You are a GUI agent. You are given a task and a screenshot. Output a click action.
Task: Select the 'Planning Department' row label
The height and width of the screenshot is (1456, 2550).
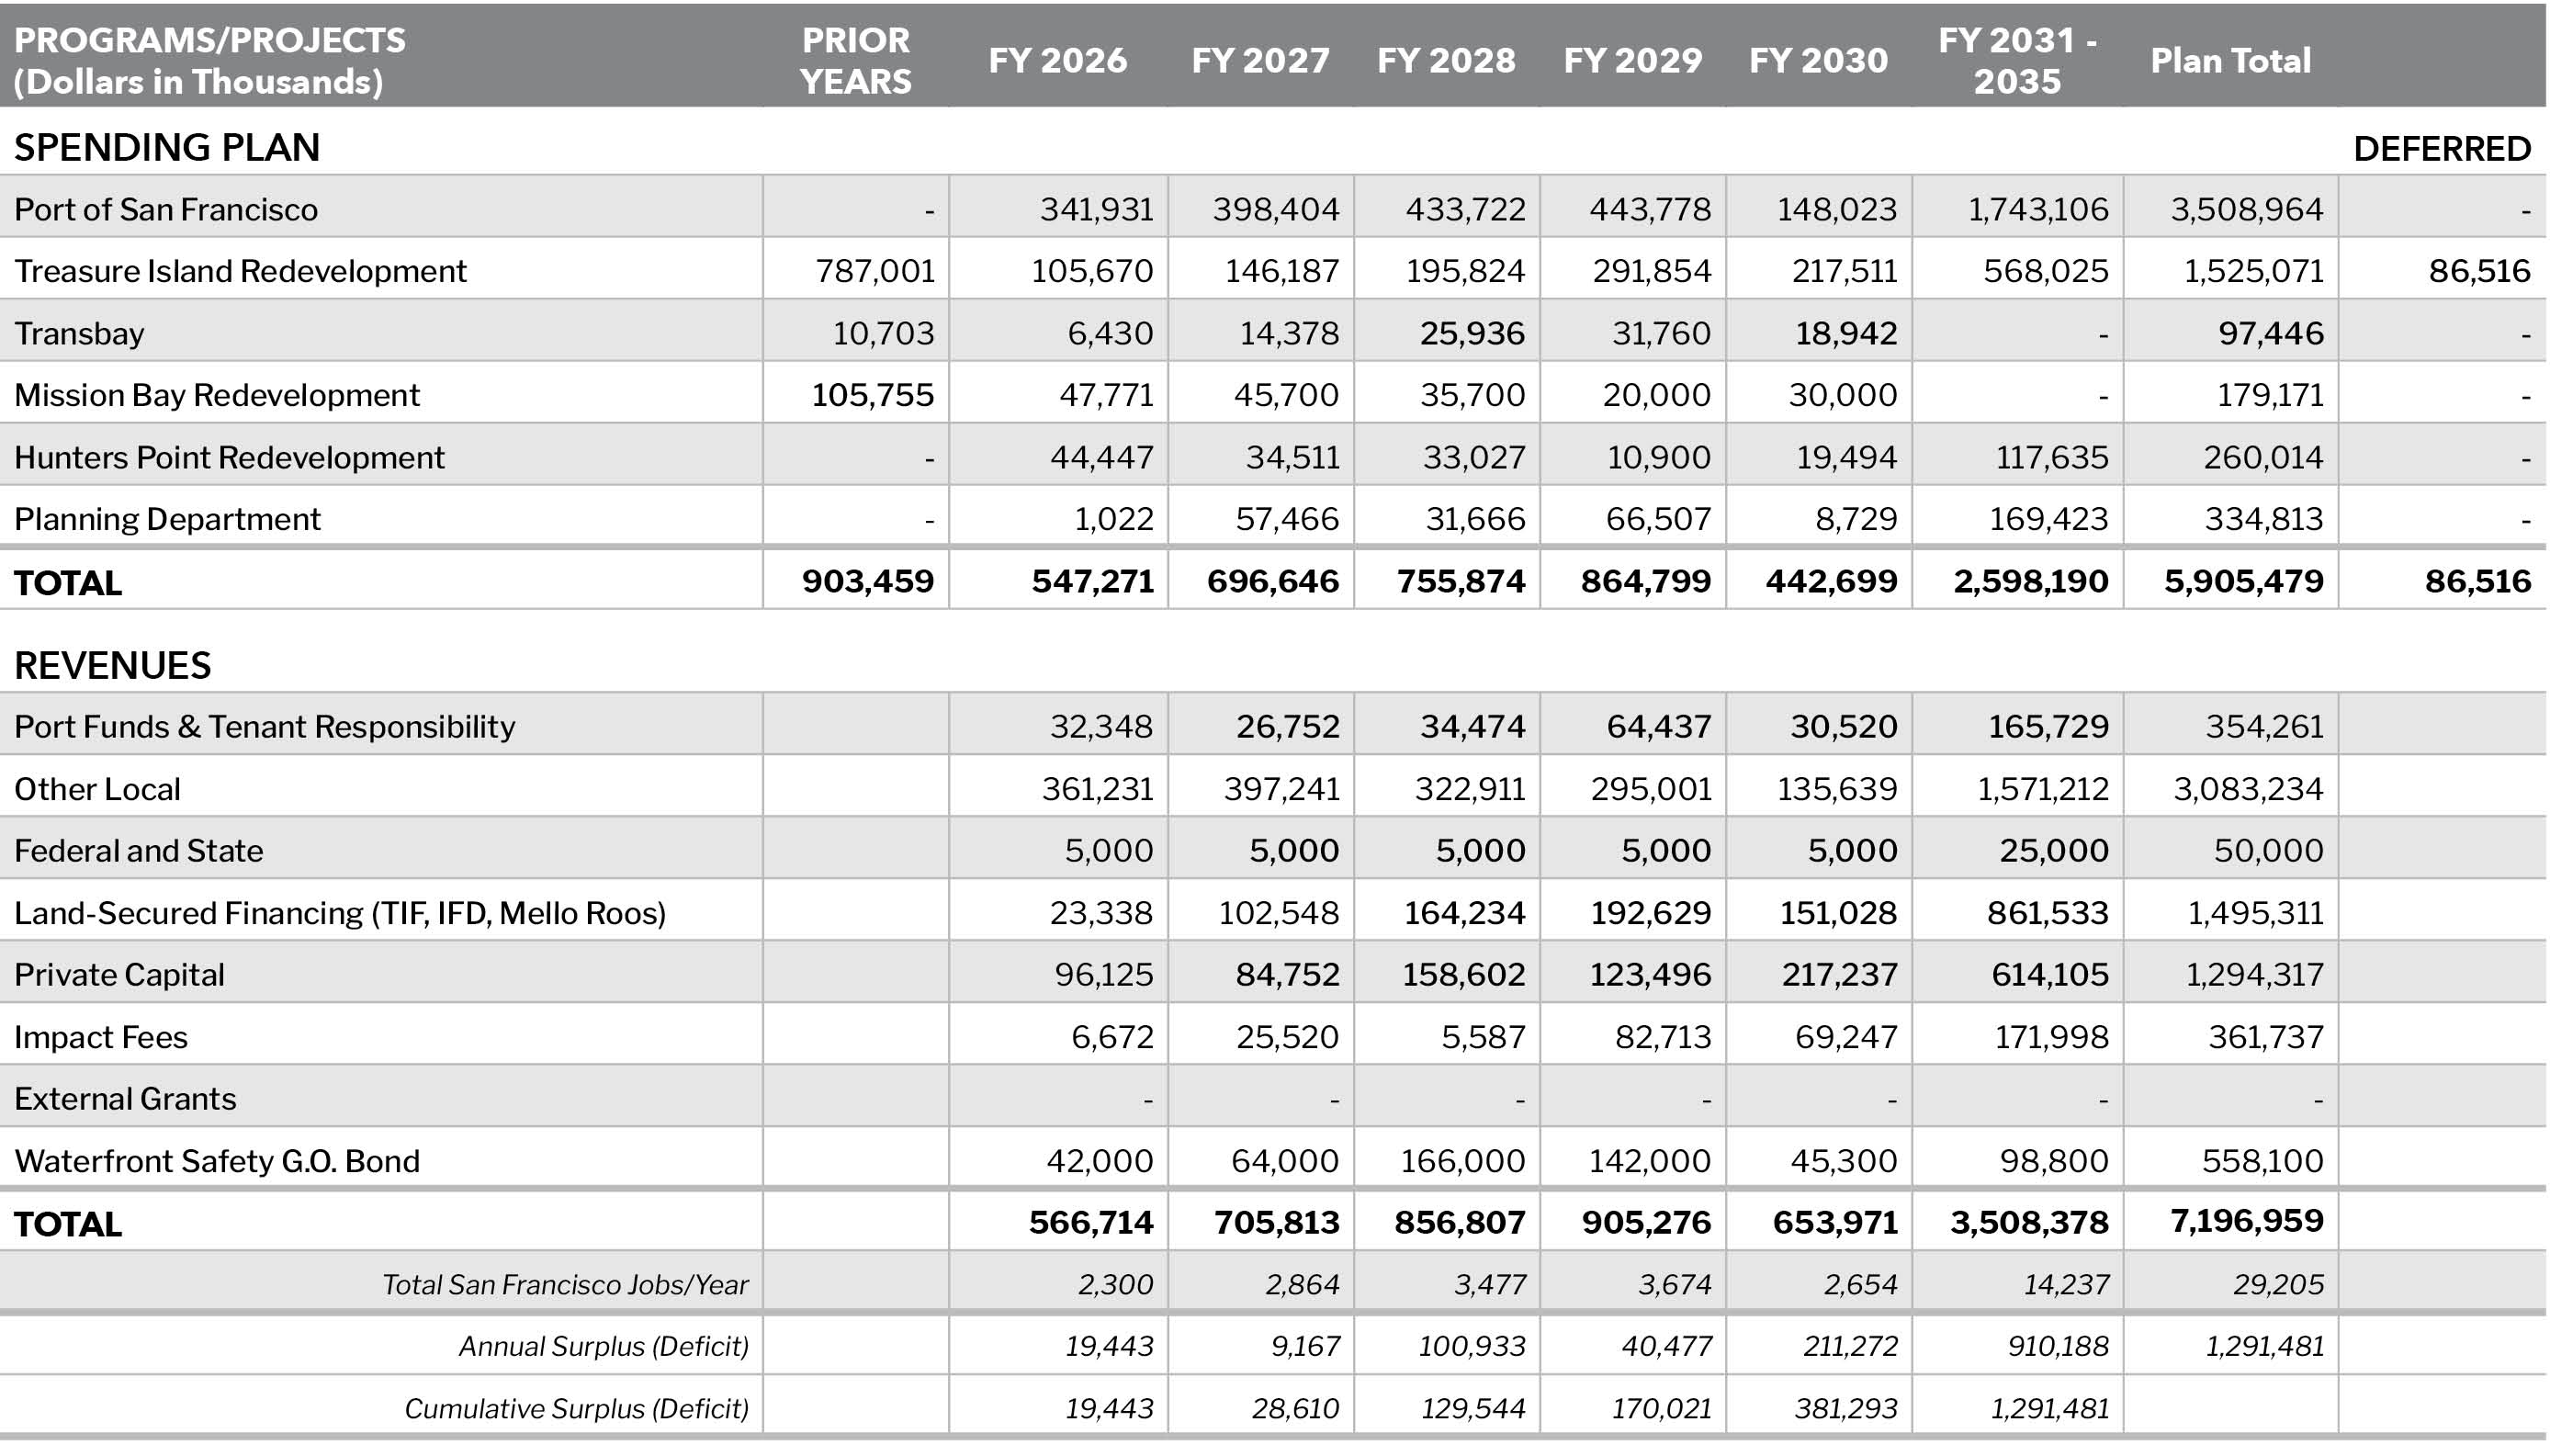167,519
